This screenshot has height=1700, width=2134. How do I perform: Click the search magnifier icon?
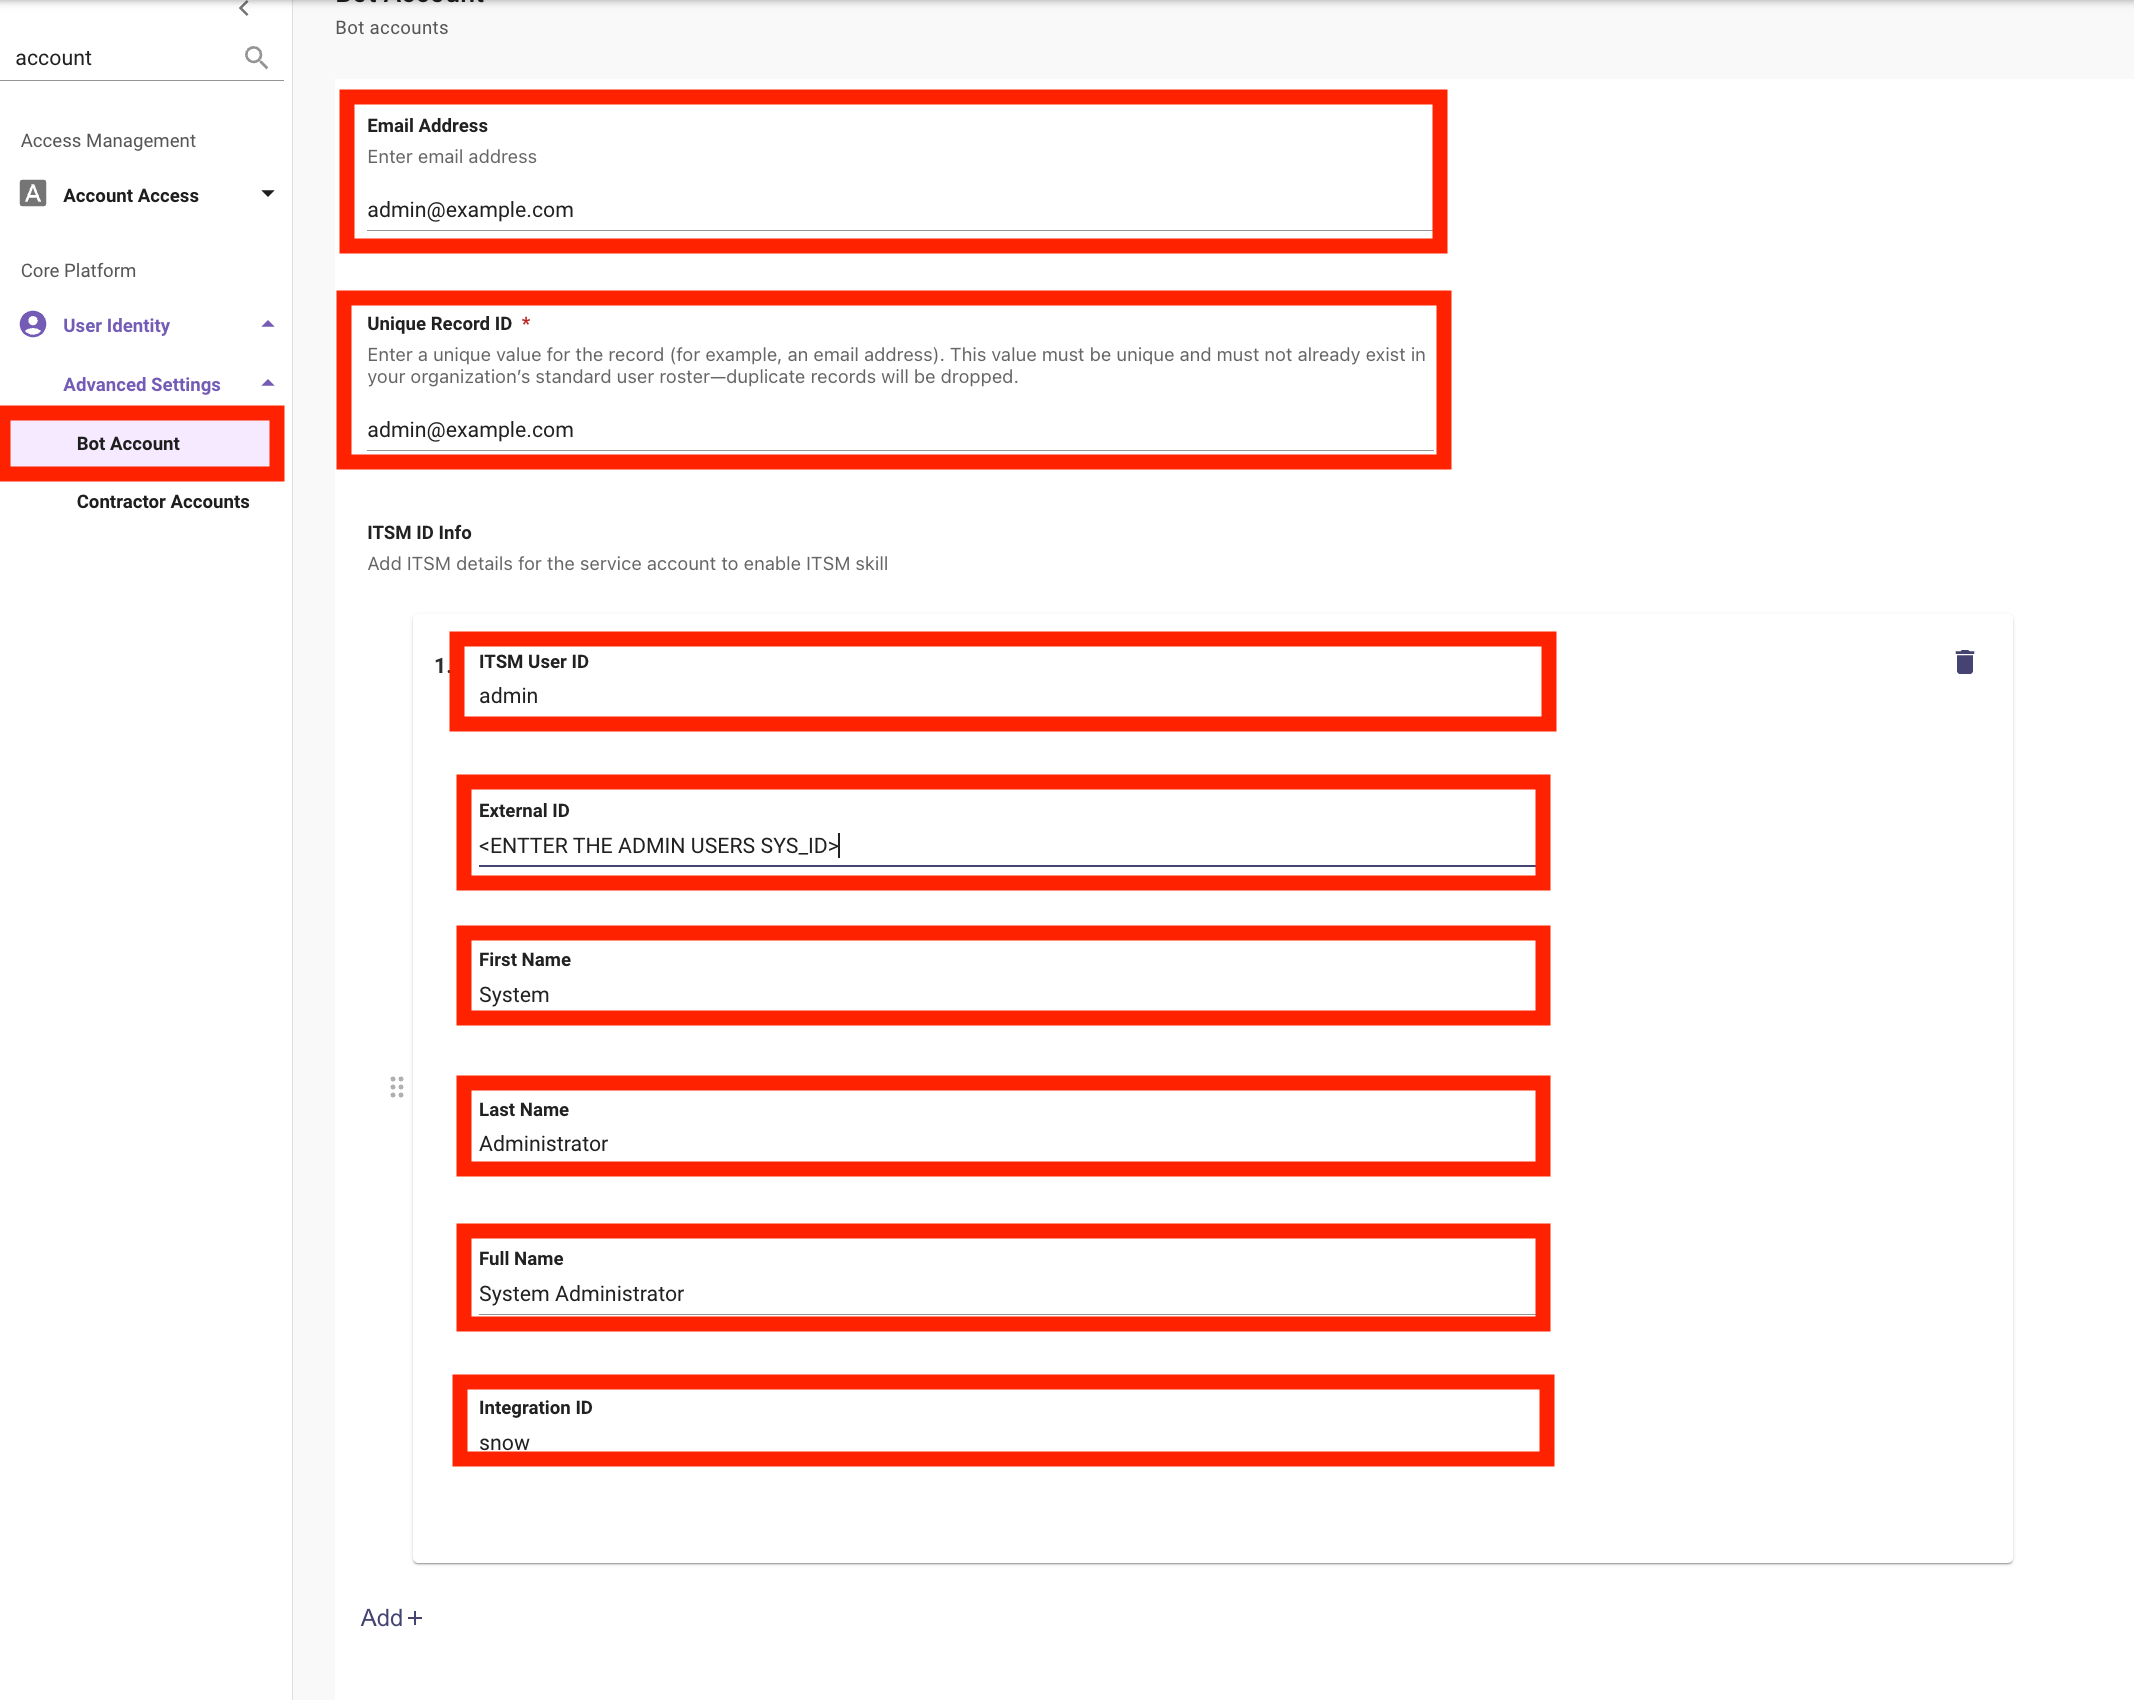click(256, 58)
